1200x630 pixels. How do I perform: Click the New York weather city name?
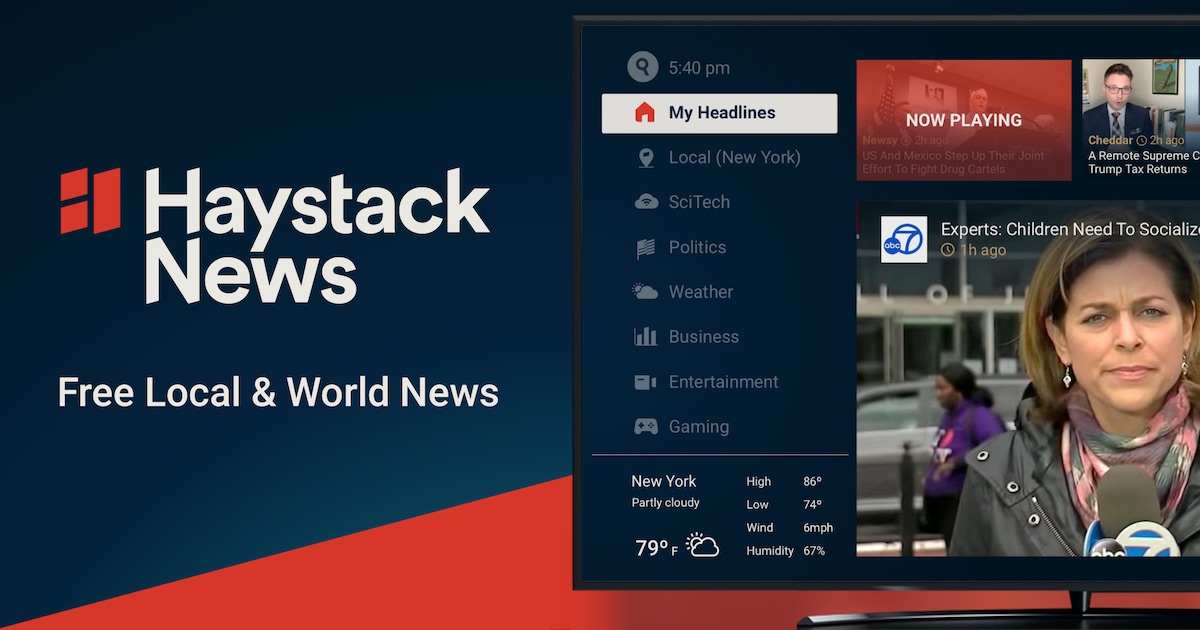[664, 481]
